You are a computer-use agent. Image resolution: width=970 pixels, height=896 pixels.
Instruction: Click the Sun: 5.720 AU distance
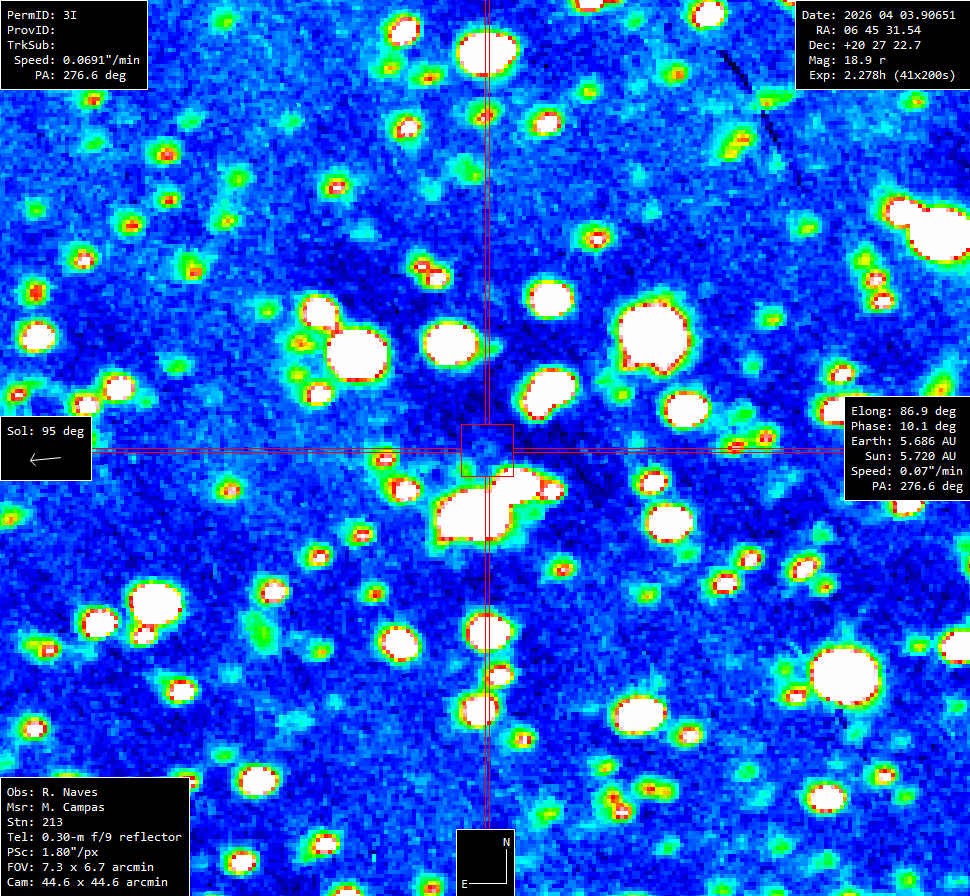(x=910, y=456)
